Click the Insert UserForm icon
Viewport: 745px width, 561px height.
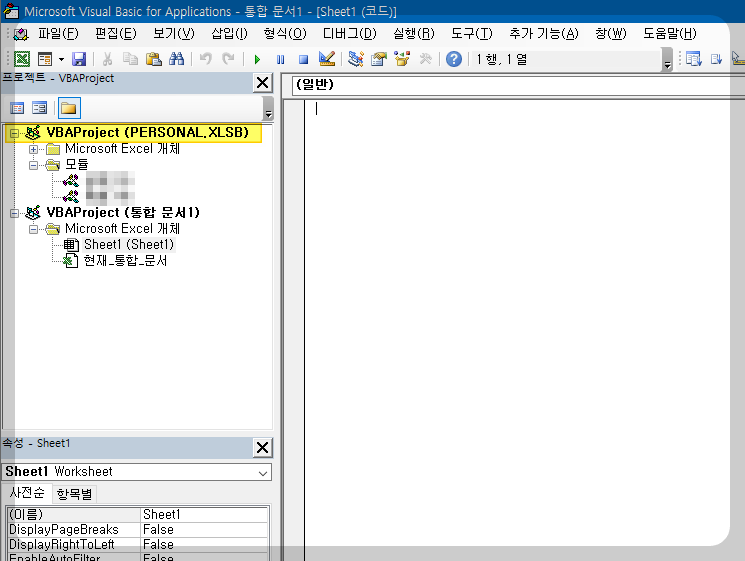pos(45,59)
